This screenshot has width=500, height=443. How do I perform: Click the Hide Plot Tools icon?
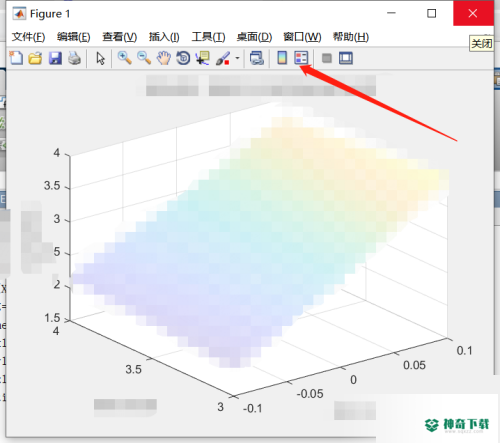(x=327, y=58)
